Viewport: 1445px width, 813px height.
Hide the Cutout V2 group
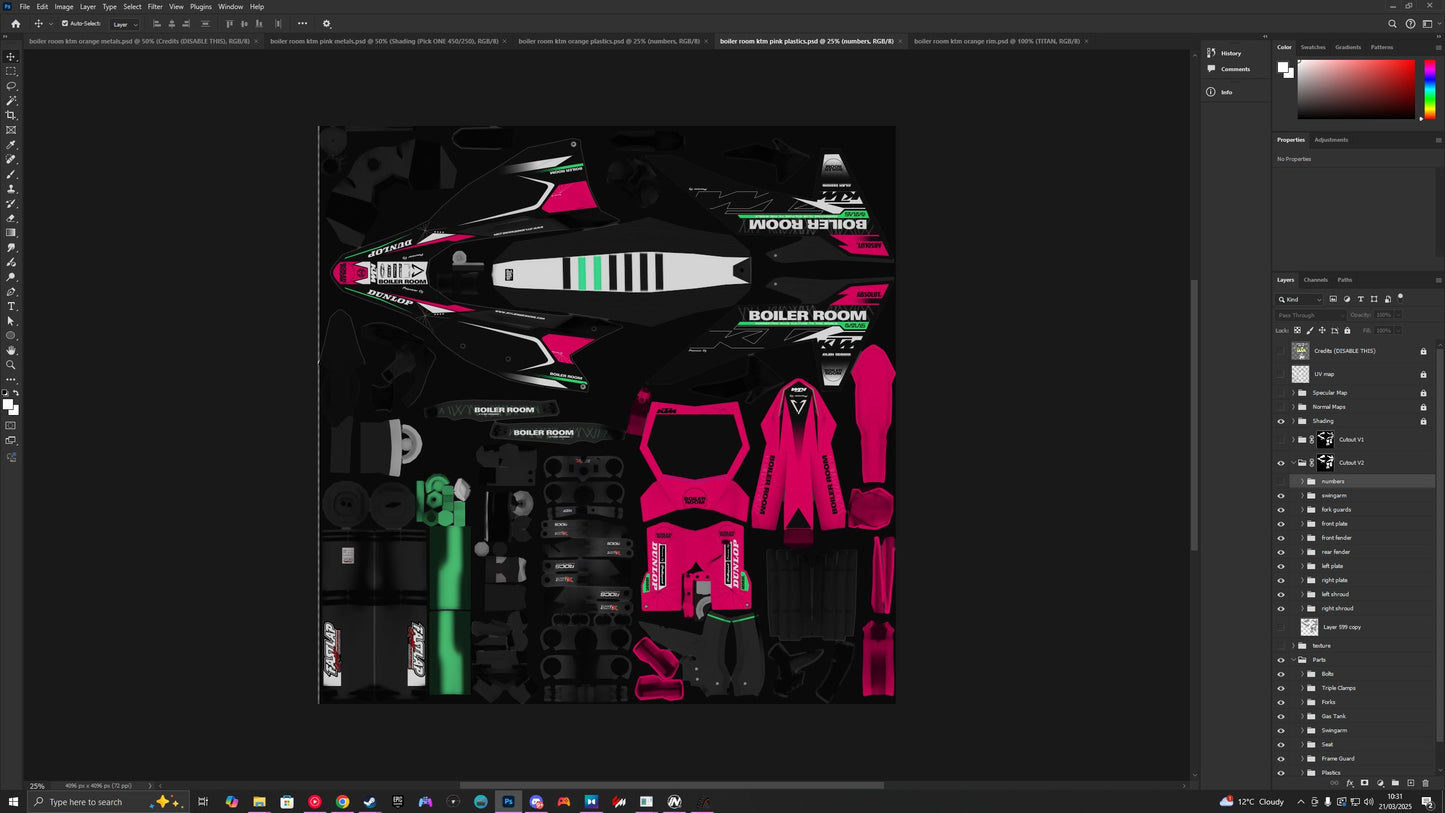point(1281,463)
